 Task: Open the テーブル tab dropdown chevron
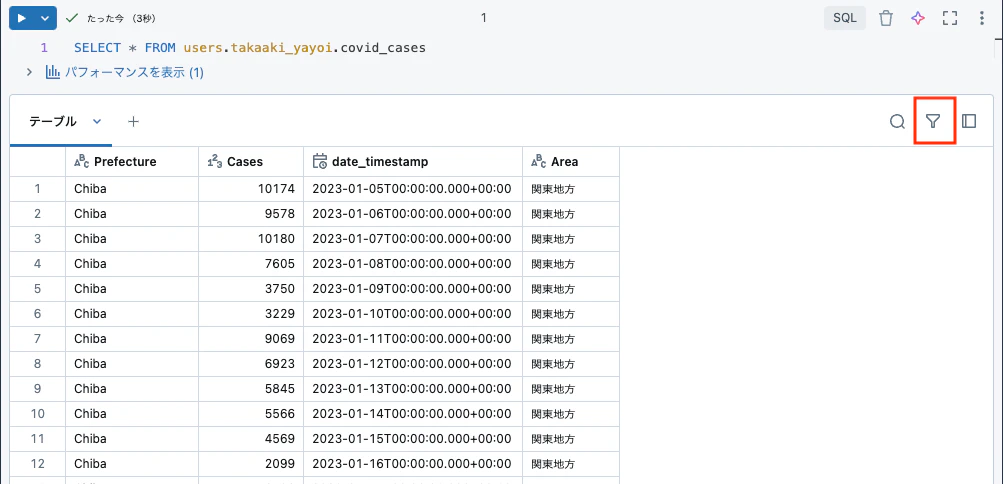97,121
